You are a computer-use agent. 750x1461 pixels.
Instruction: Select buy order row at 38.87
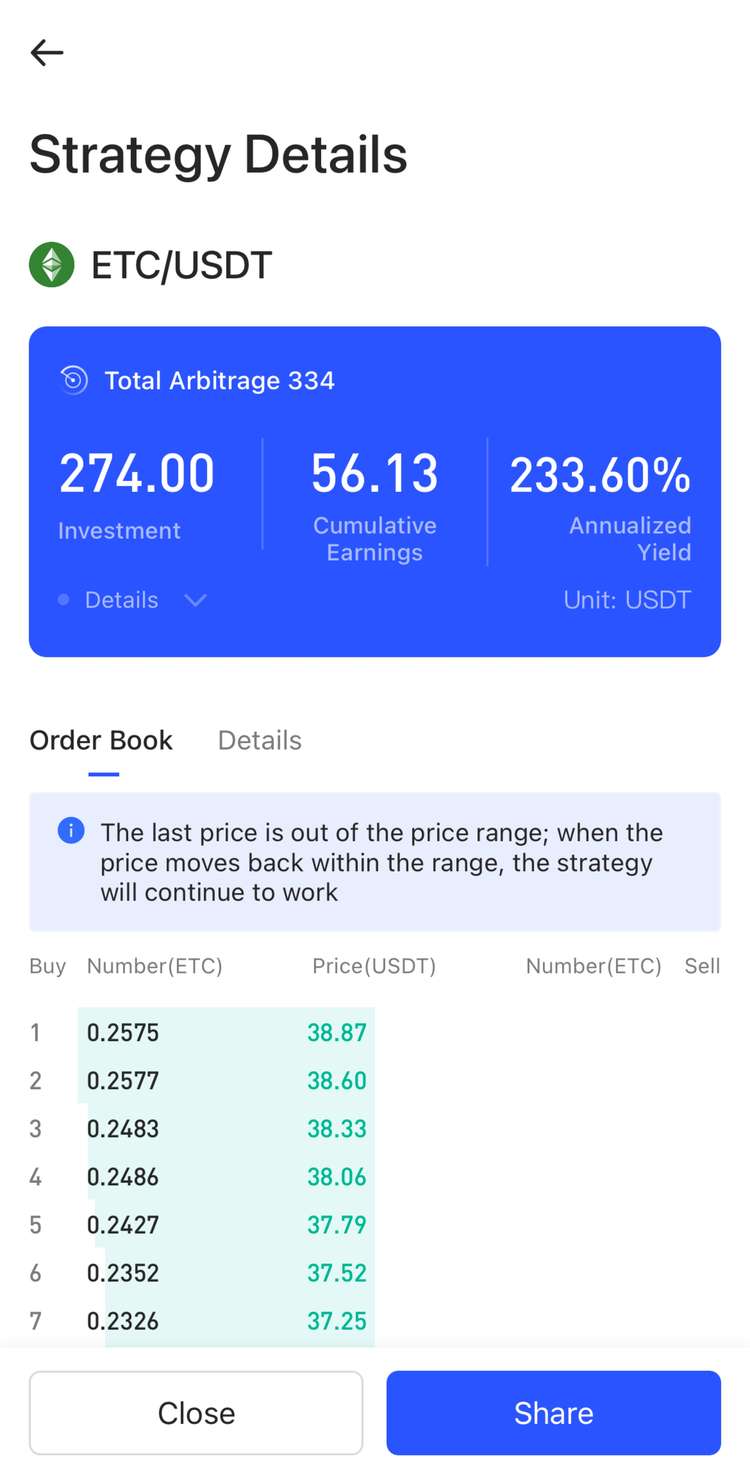pos(226,1032)
